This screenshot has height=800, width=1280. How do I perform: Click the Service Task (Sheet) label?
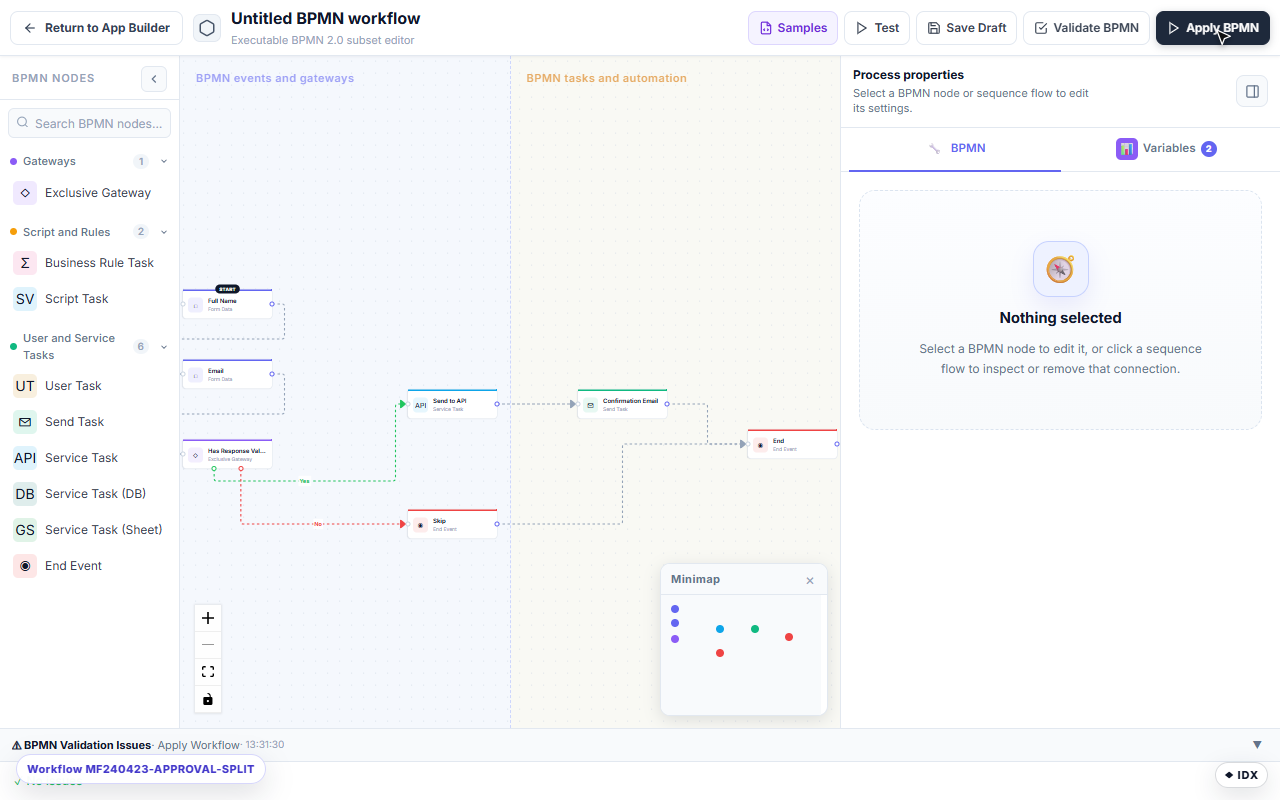point(104,530)
